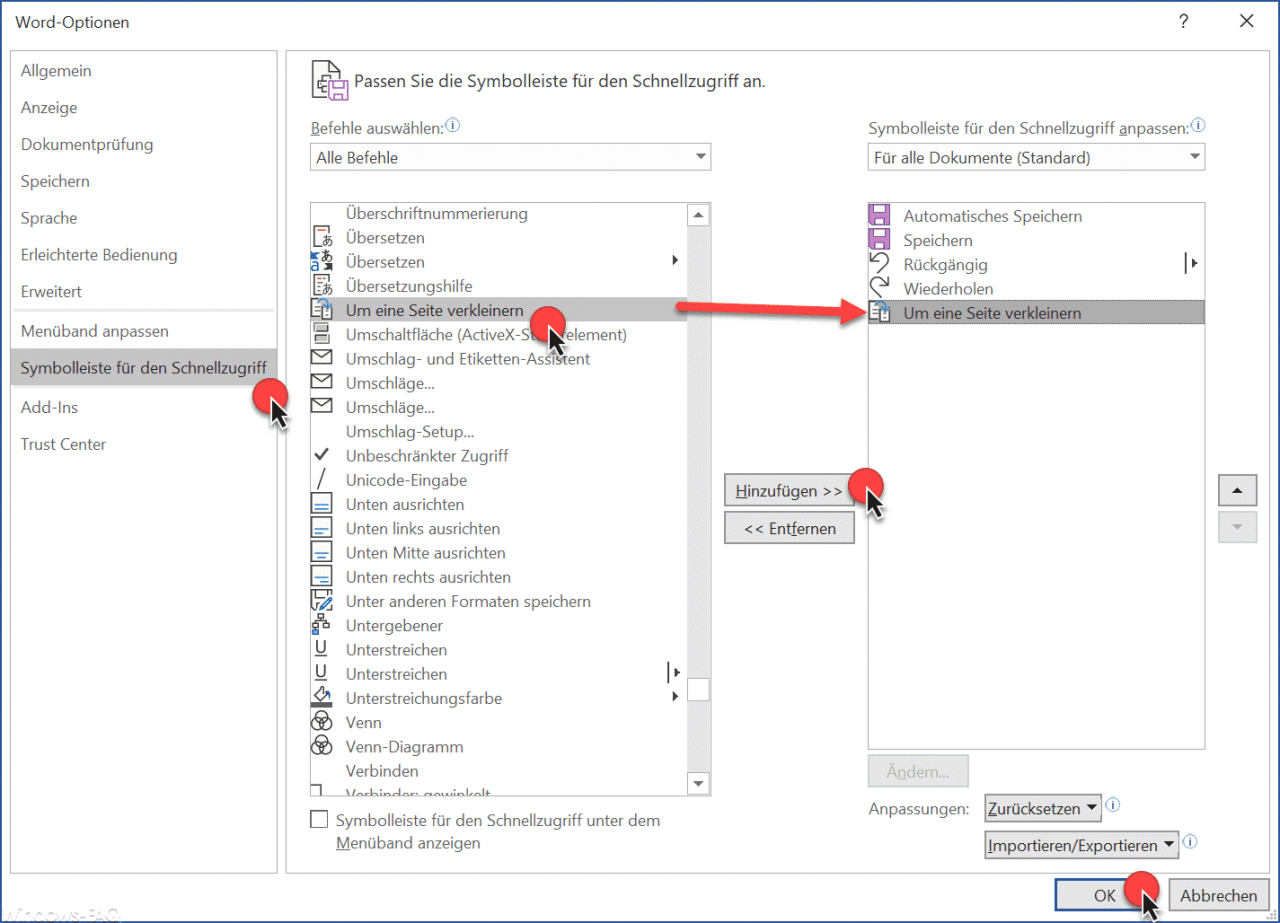Click the info icon next to Importieren/Exportieren
This screenshot has width=1280, height=923.
tap(1190, 842)
